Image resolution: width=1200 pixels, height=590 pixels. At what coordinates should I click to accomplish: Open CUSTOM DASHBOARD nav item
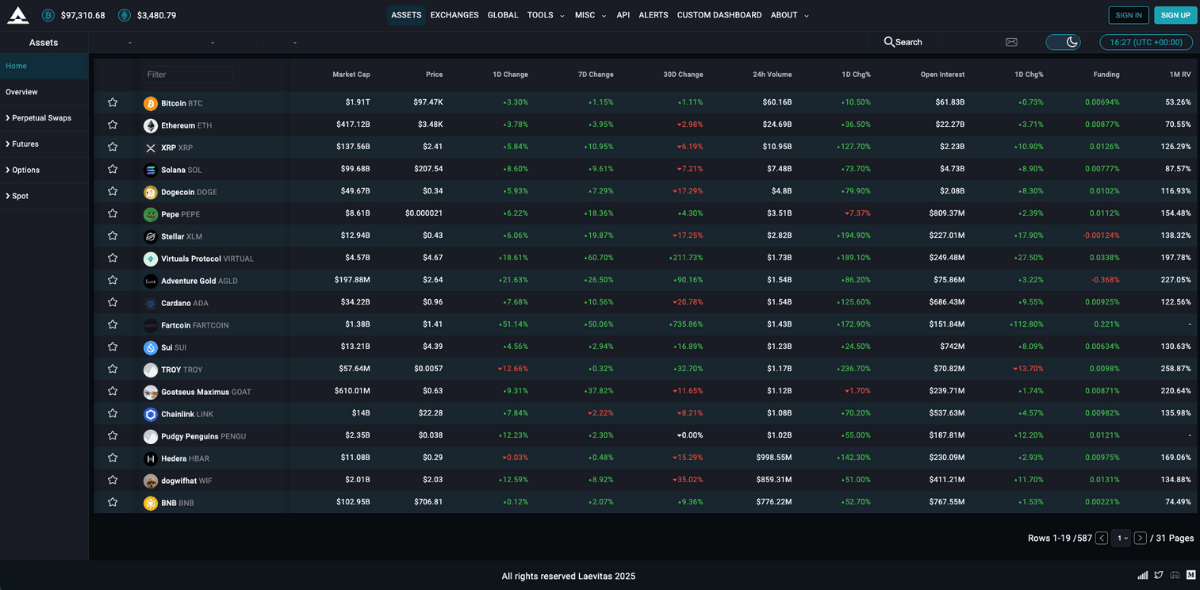(719, 15)
